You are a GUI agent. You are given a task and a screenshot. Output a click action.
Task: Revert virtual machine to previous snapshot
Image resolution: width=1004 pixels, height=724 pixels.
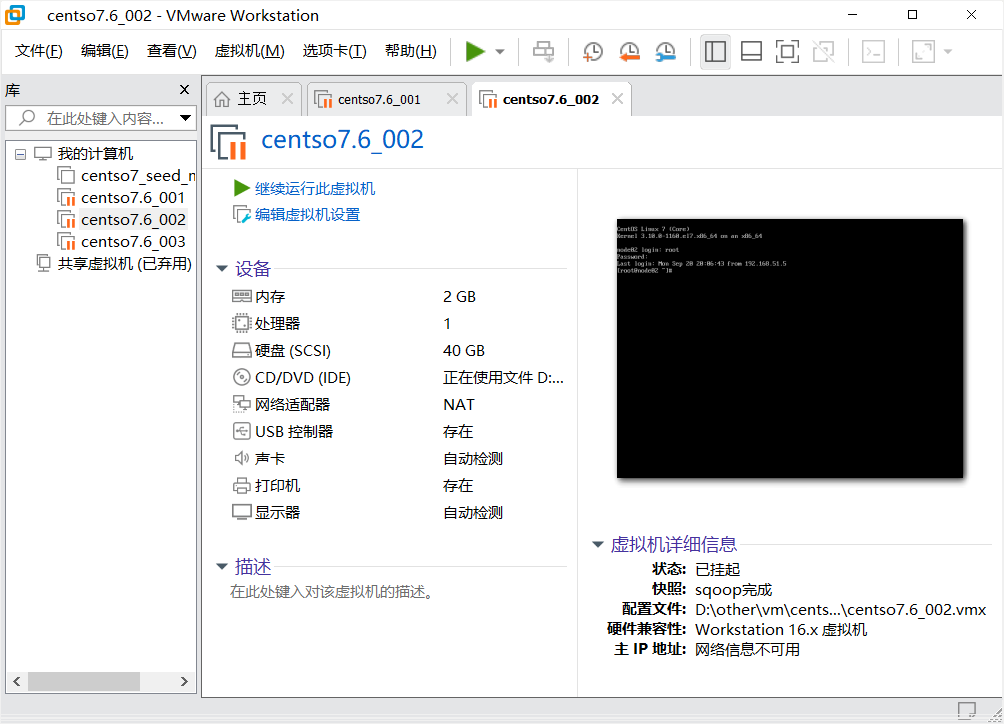pyautogui.click(x=629, y=51)
